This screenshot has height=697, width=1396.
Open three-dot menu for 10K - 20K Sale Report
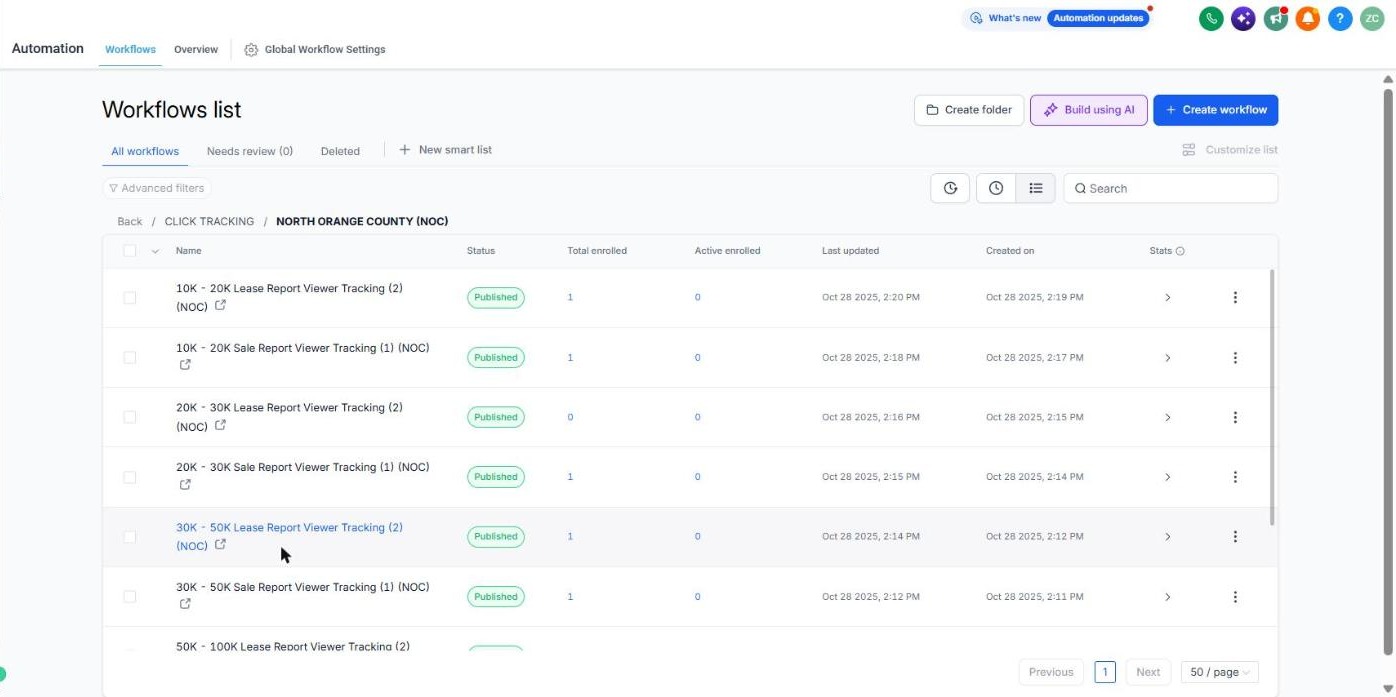1235,357
